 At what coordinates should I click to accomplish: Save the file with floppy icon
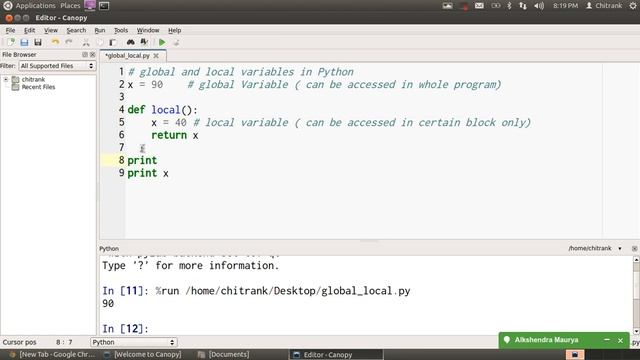pyautogui.click(x=38, y=42)
